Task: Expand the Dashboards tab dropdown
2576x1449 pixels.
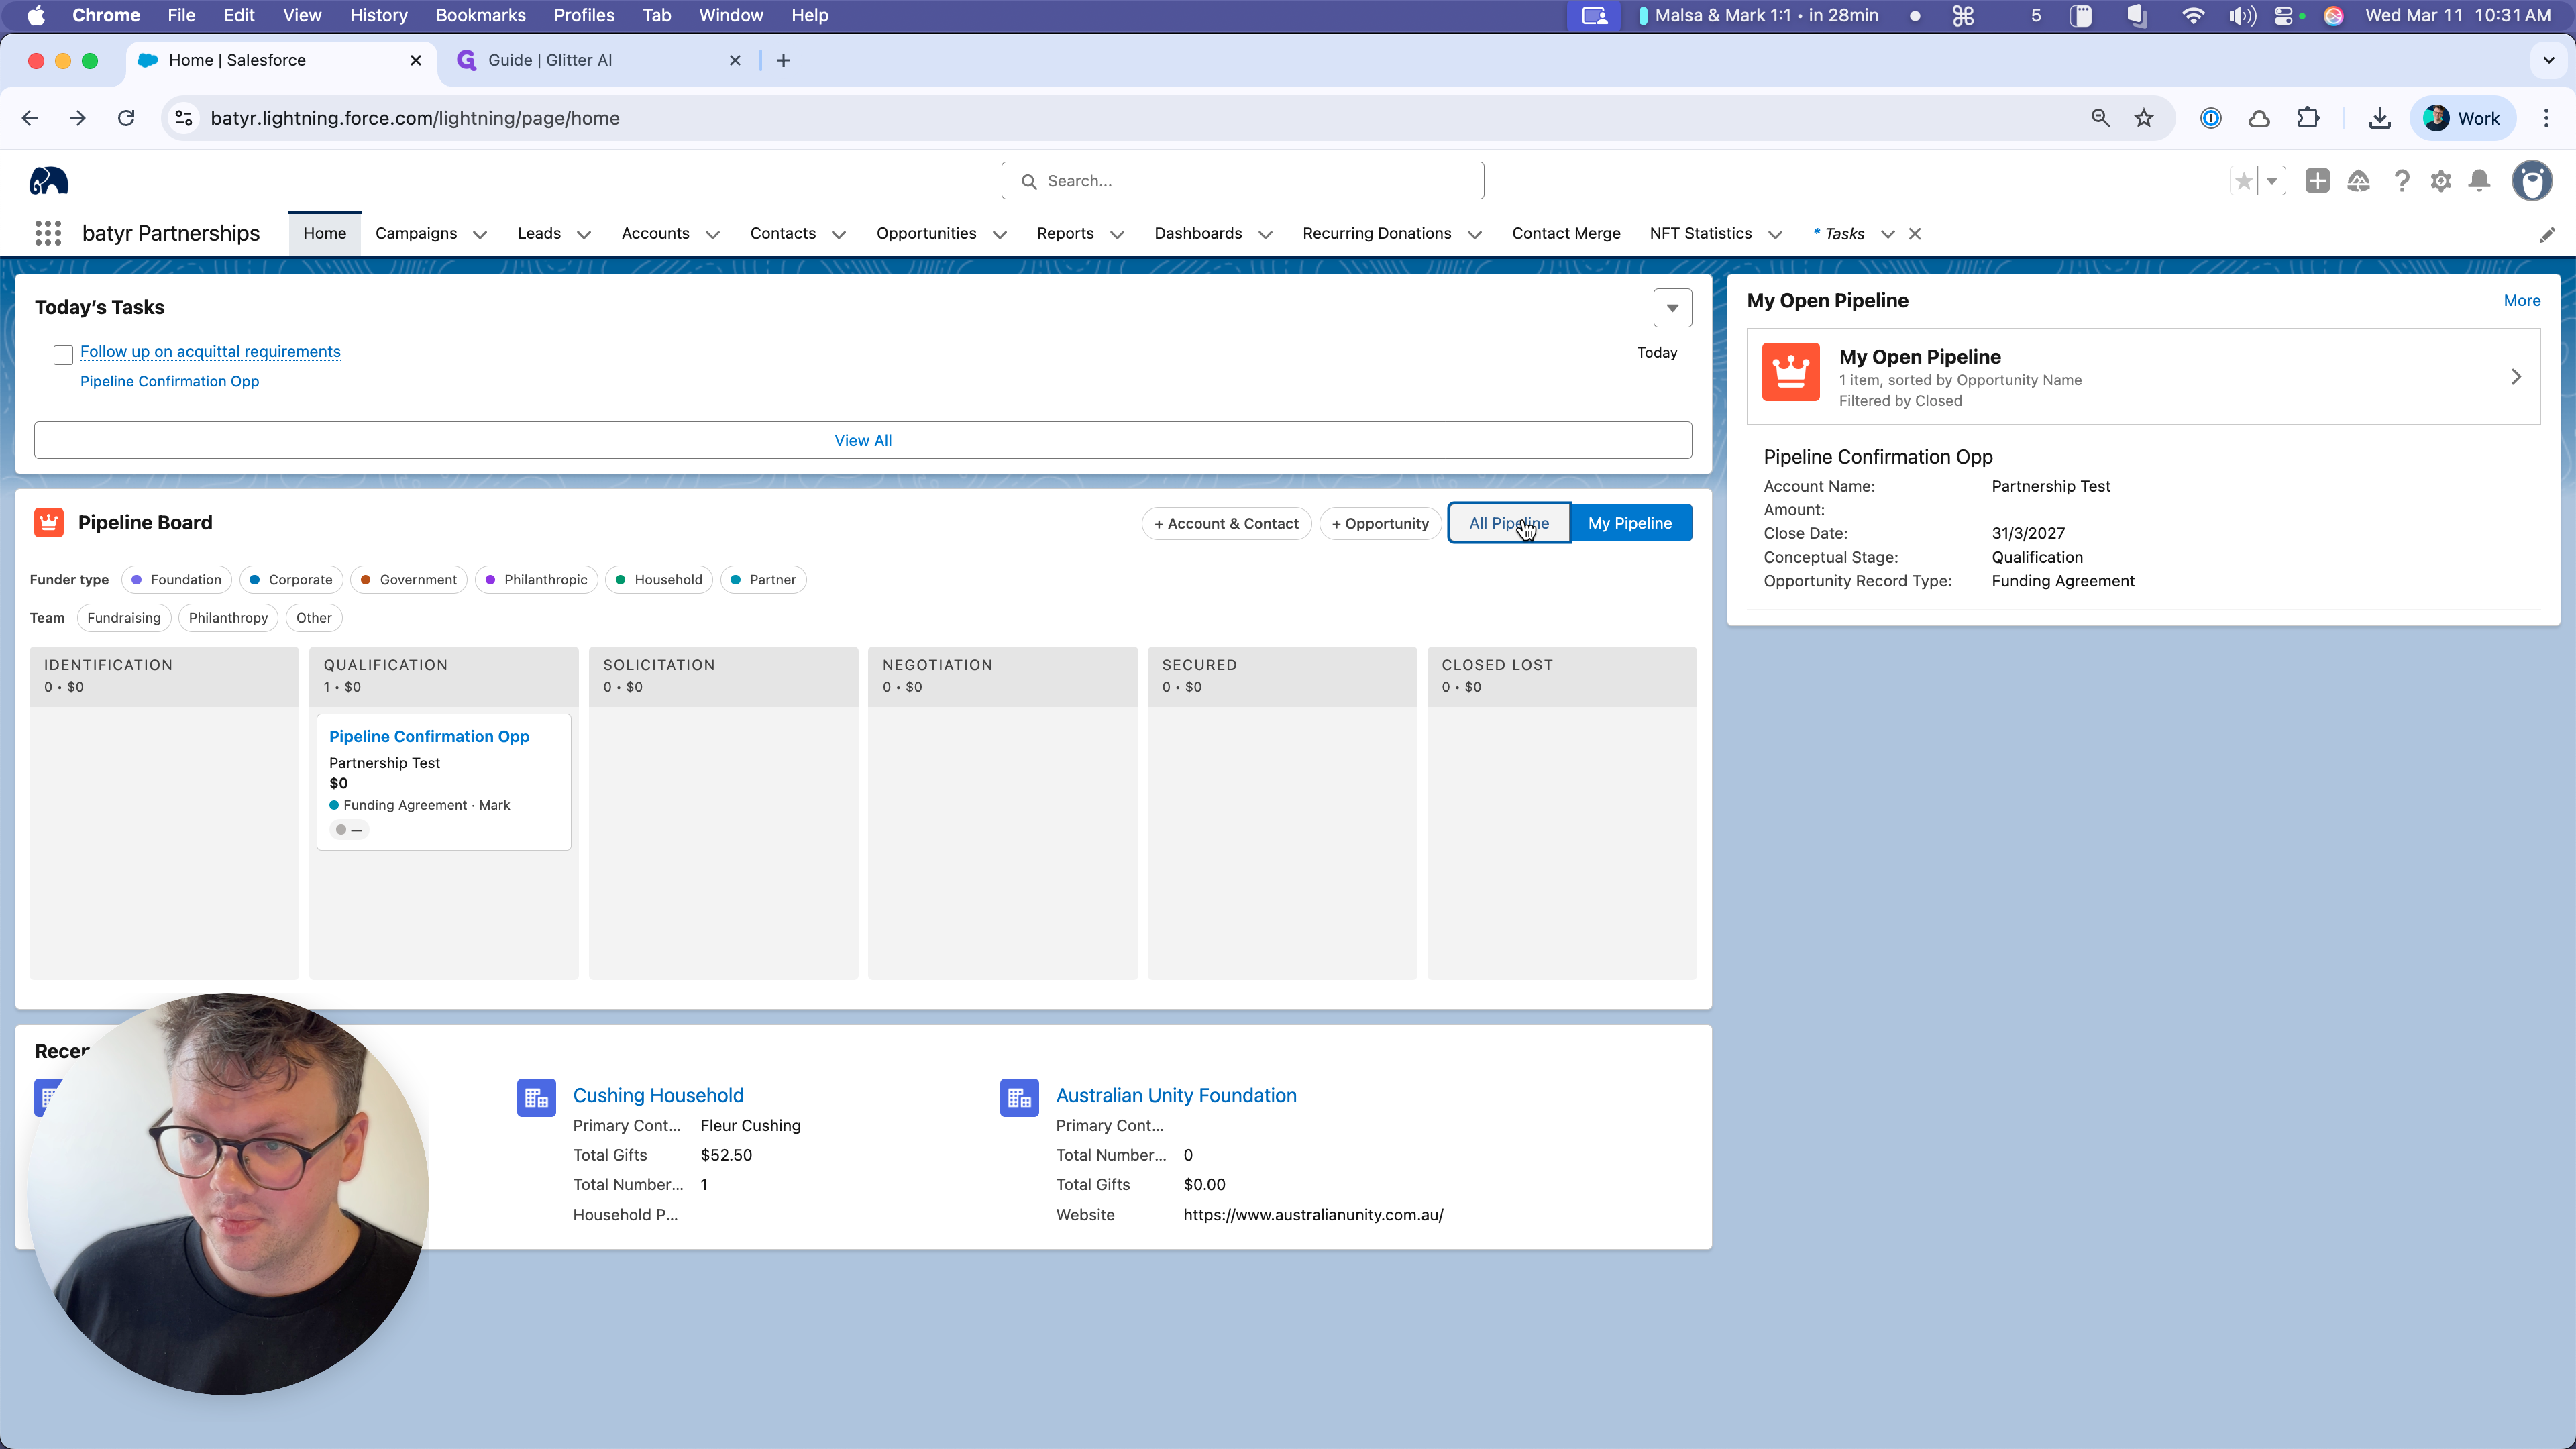Action: pos(1266,235)
